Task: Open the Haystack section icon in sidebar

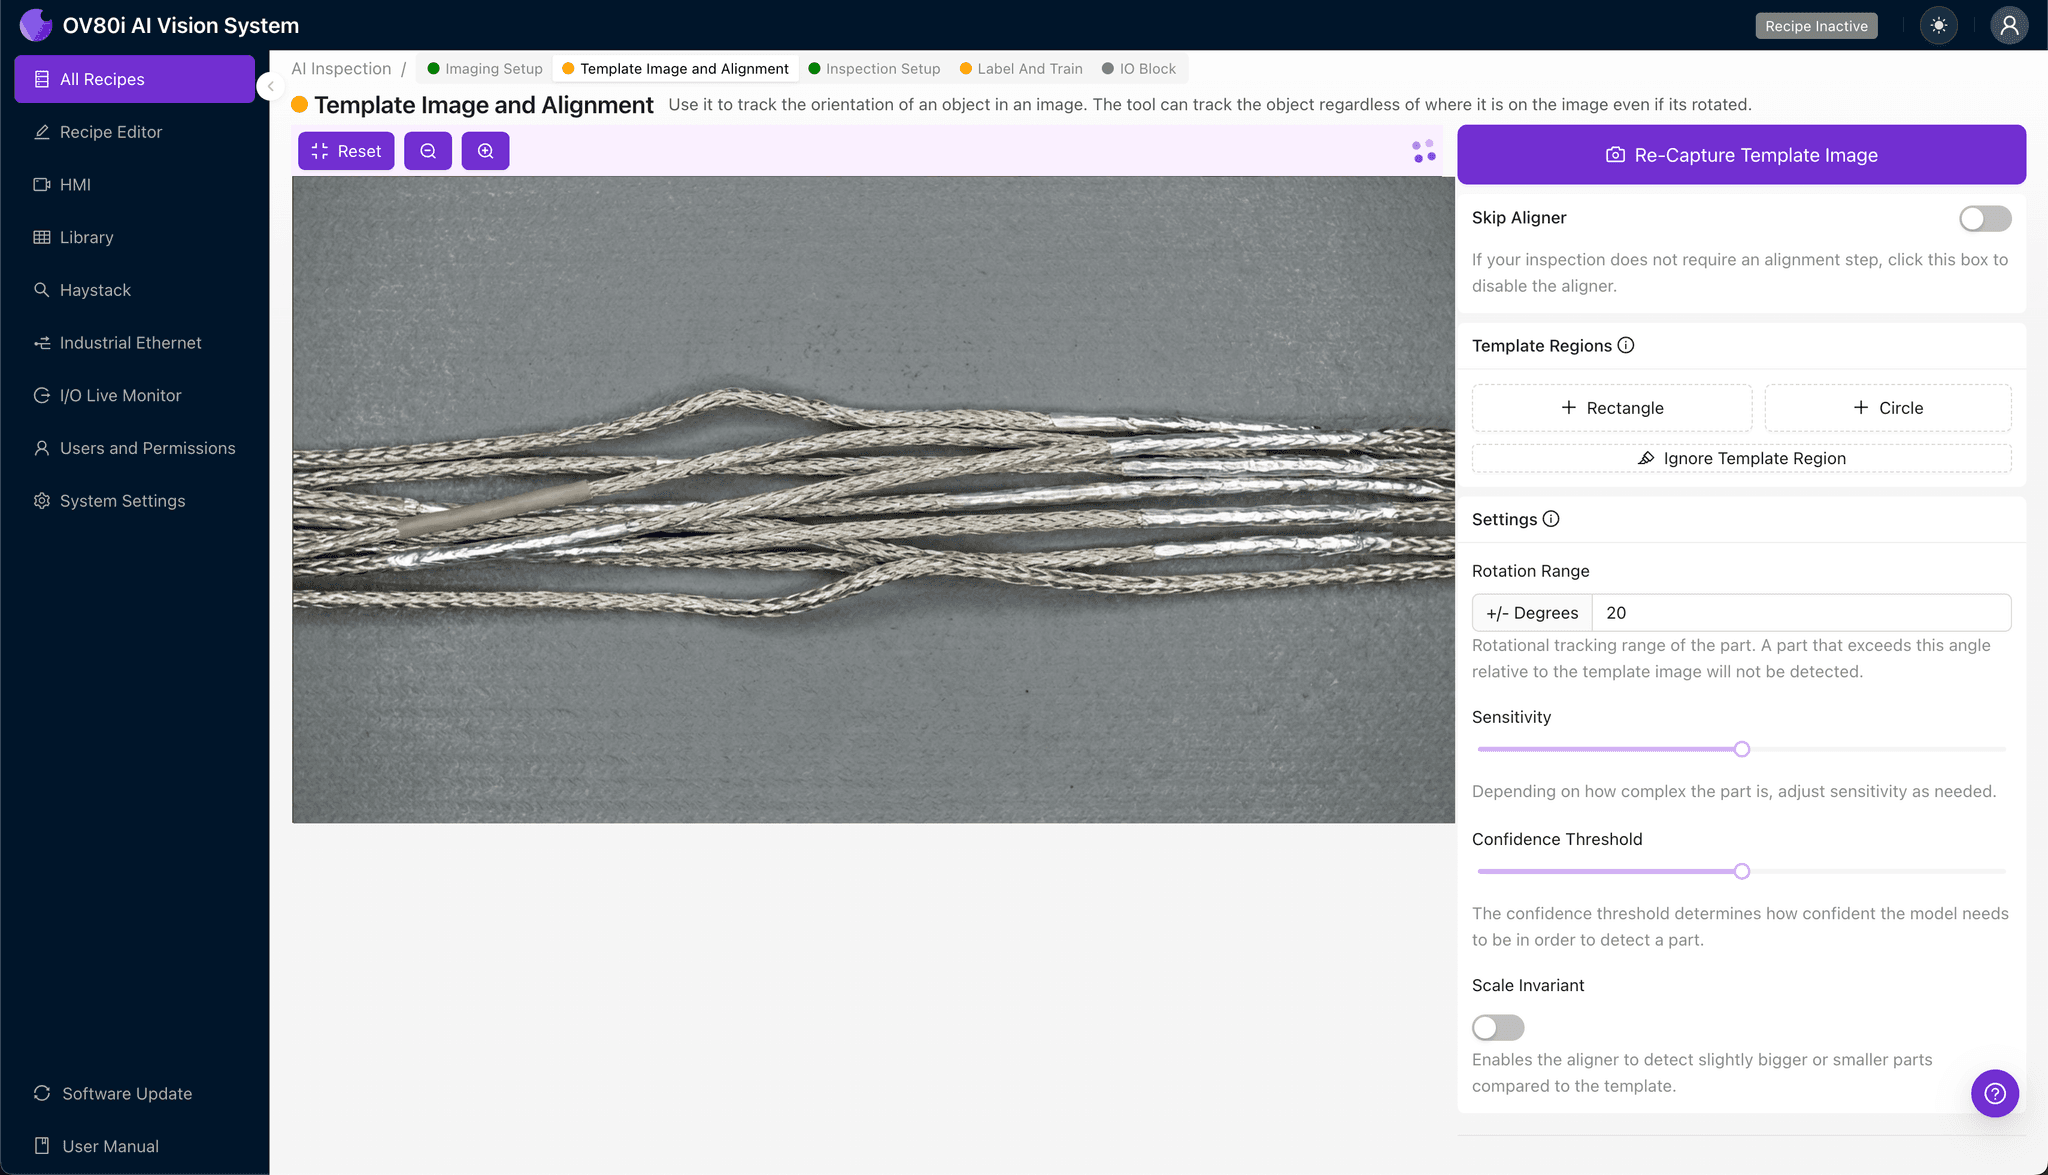Action: point(41,290)
